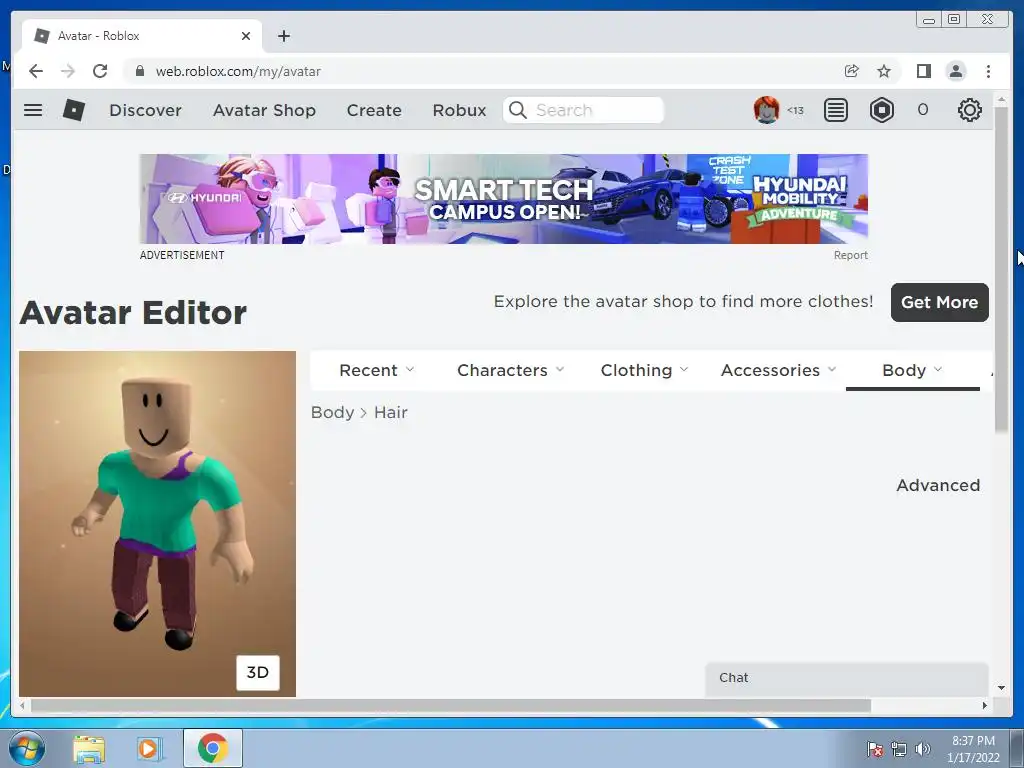Screen dimensions: 1024x768
Task: Open the Chat bar
Action: 846,679
